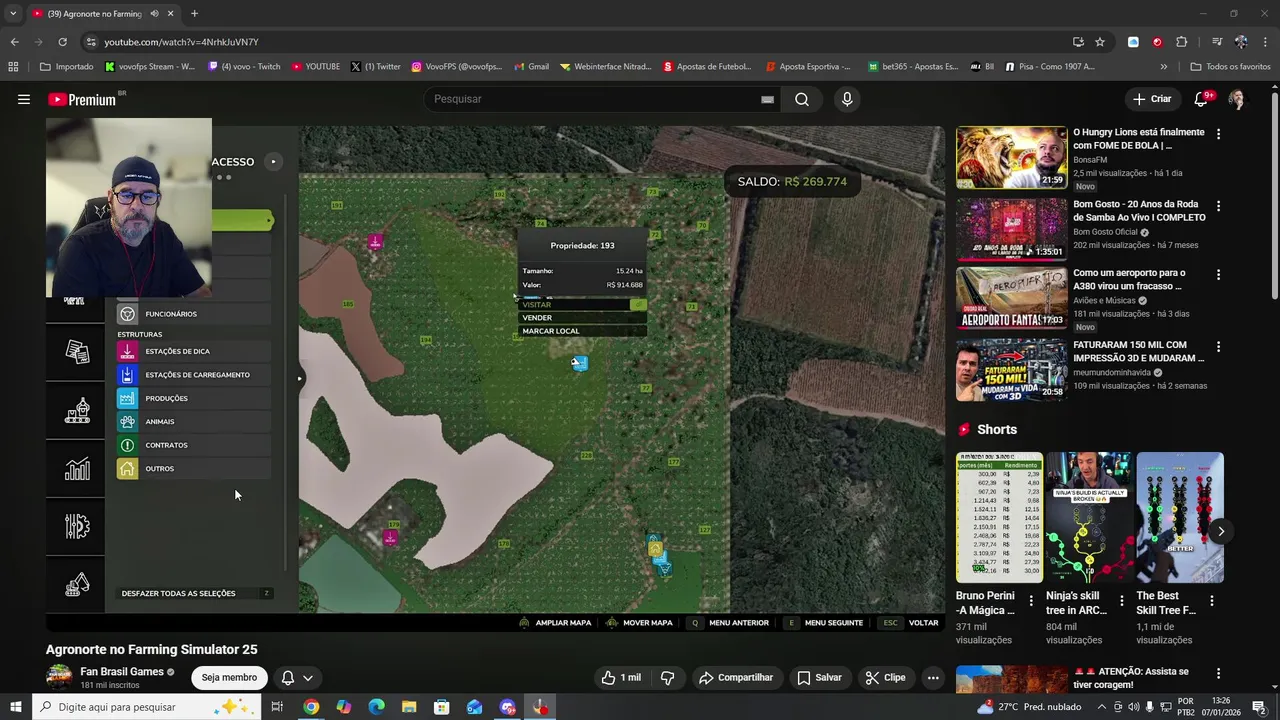Image resolution: width=1280 pixels, height=720 pixels.
Task: Click the next-page arrow beside ACESSO
Action: click(x=273, y=161)
